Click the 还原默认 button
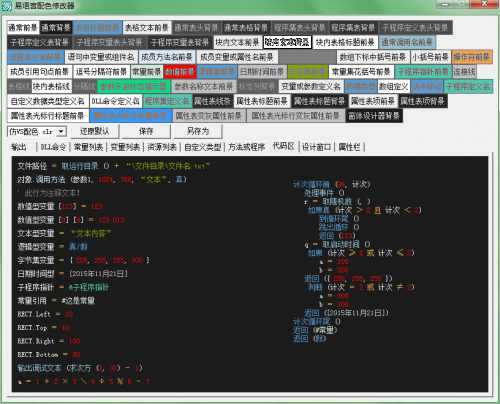 click(x=95, y=131)
